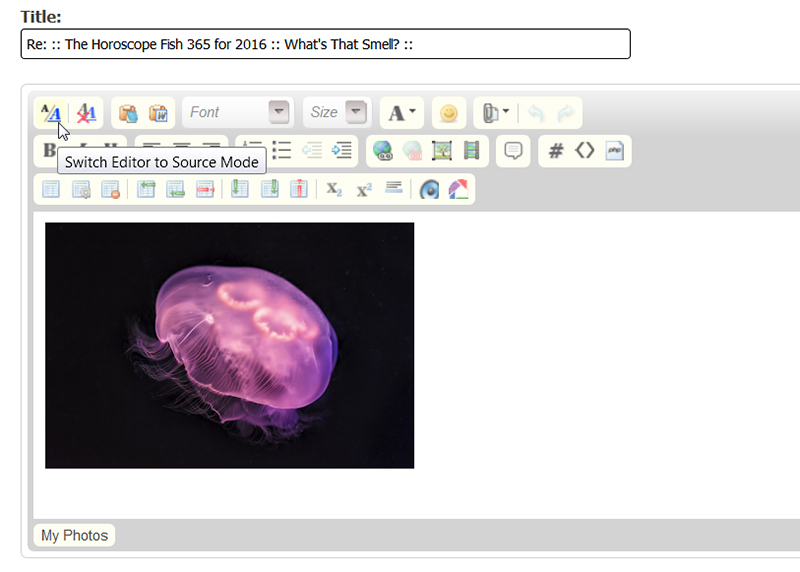Increase indent of the text
Viewport: 800px width, 572px height.
(x=342, y=150)
